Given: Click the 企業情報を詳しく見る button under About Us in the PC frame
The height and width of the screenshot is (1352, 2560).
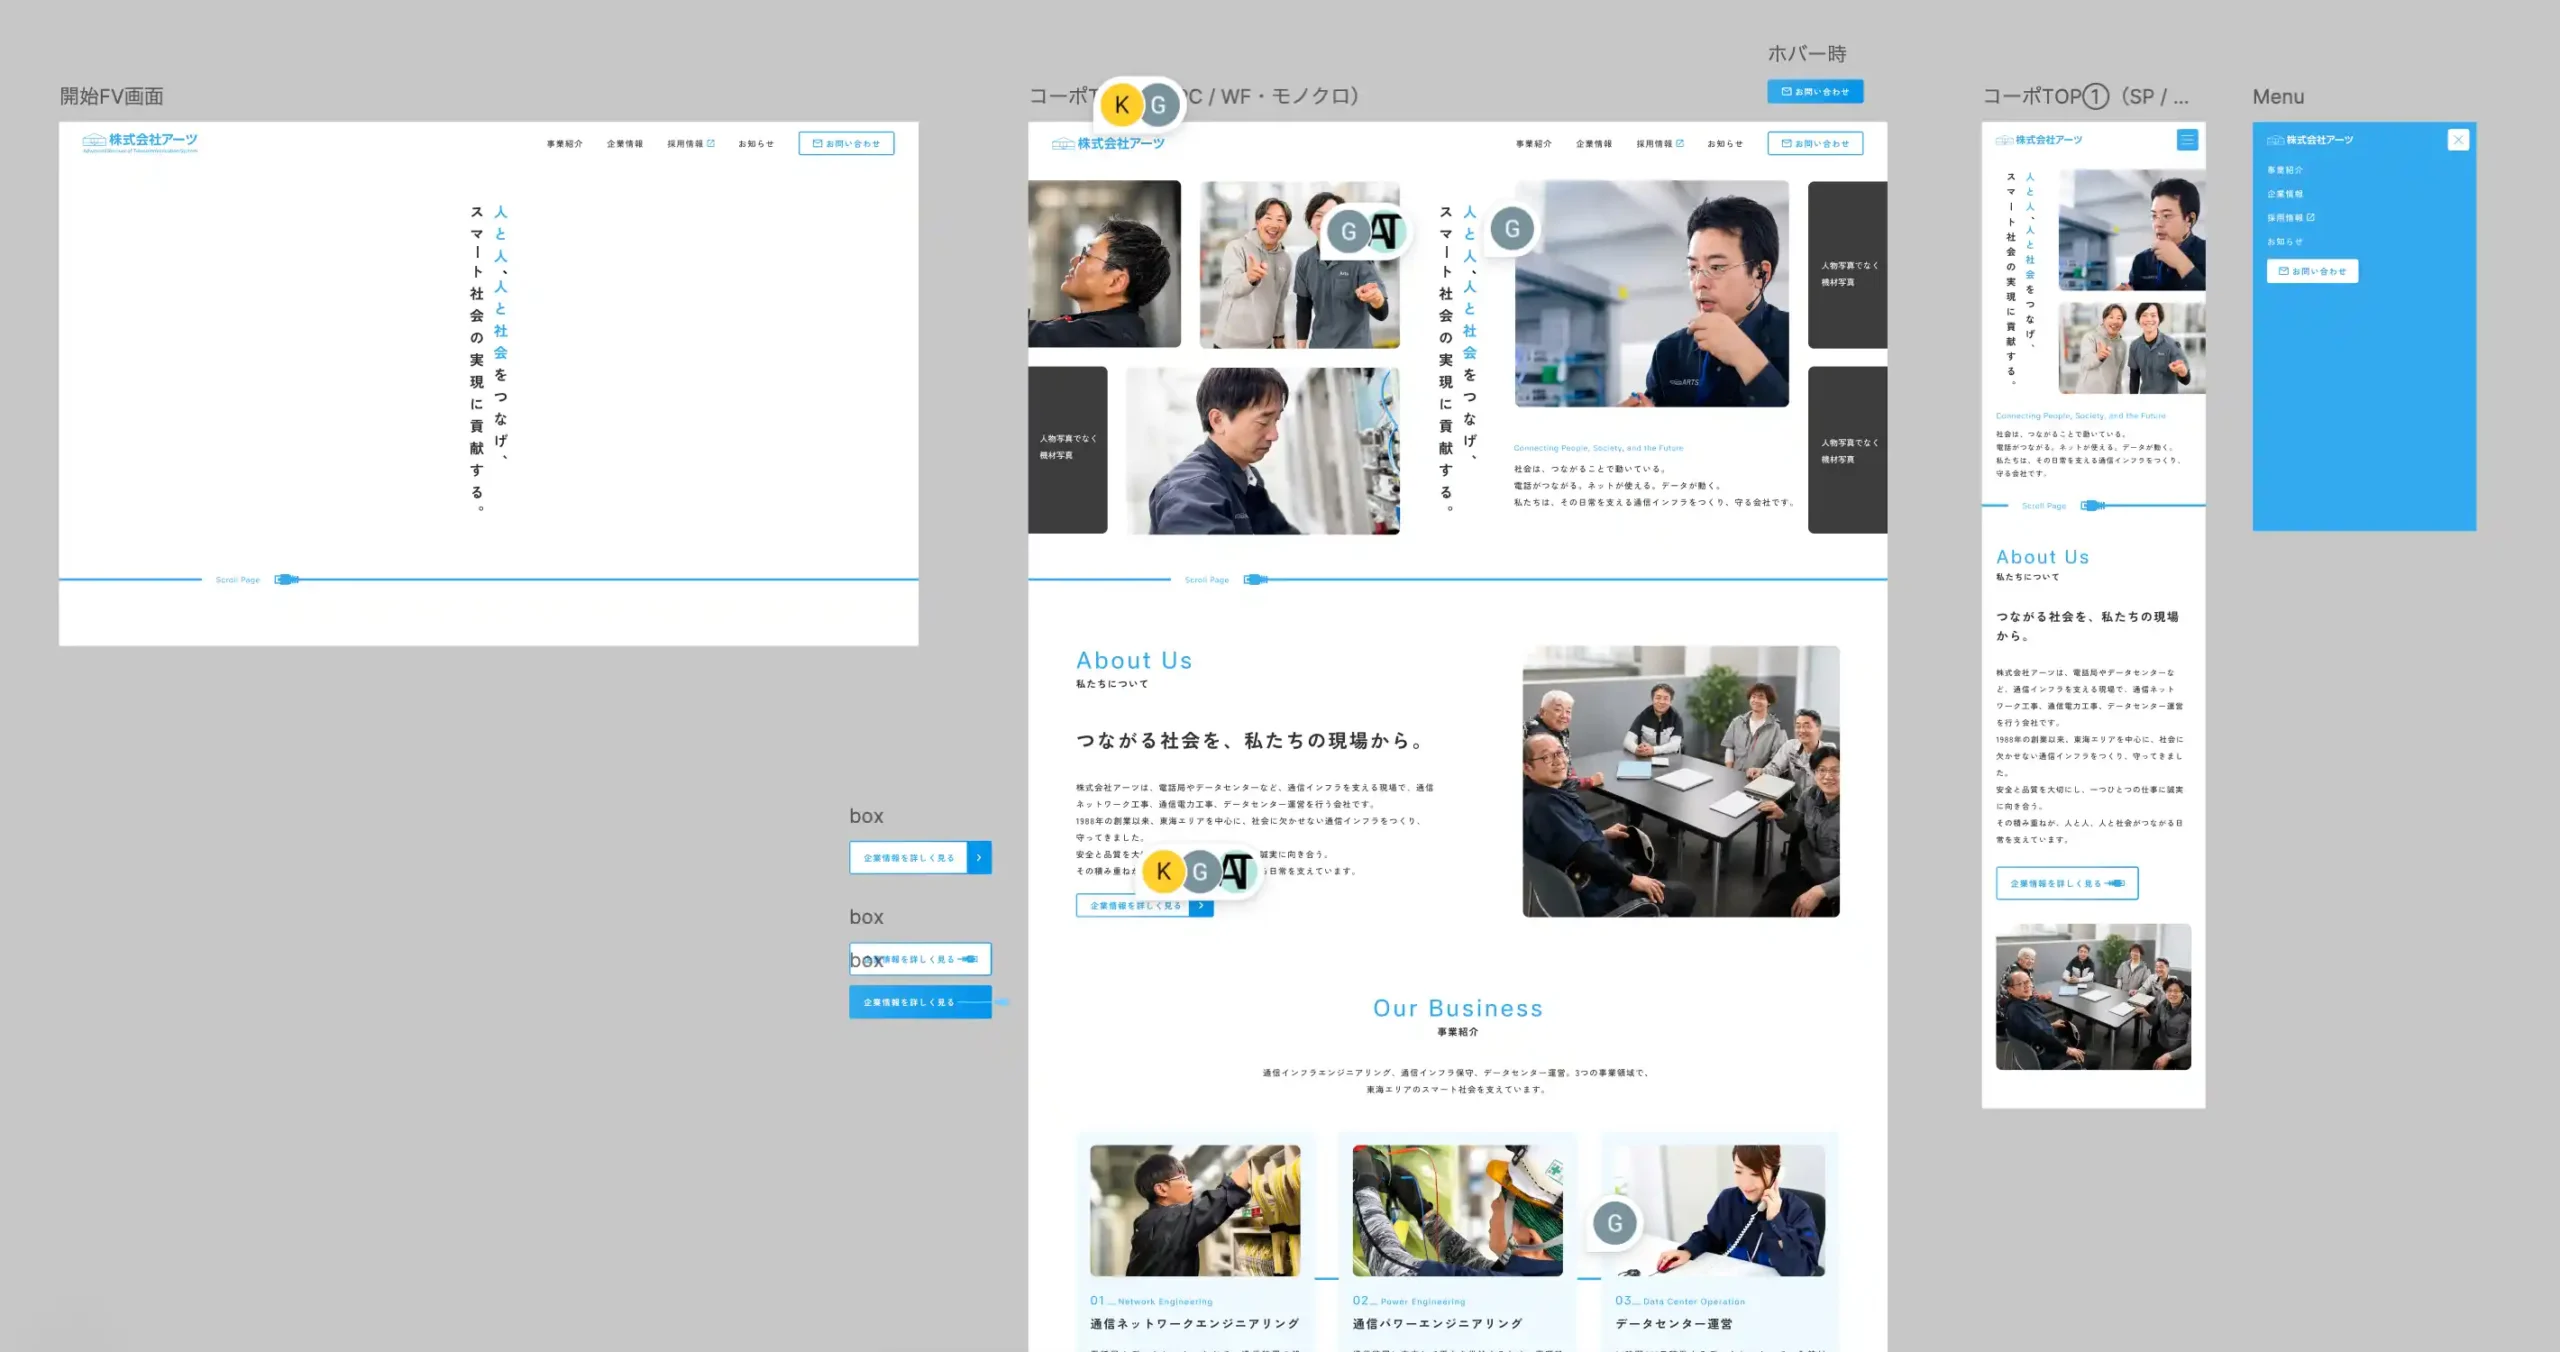Looking at the screenshot, I should tap(1144, 906).
